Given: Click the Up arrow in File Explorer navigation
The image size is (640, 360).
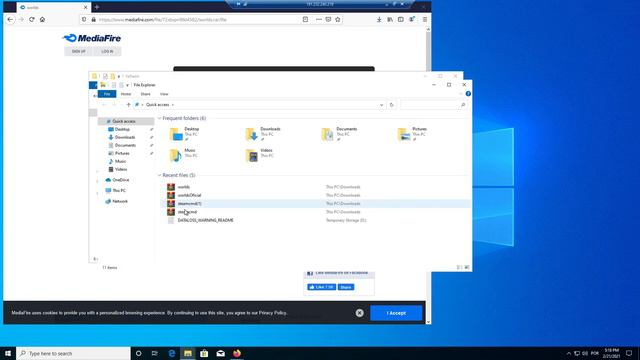Looking at the screenshot, I should click(128, 105).
